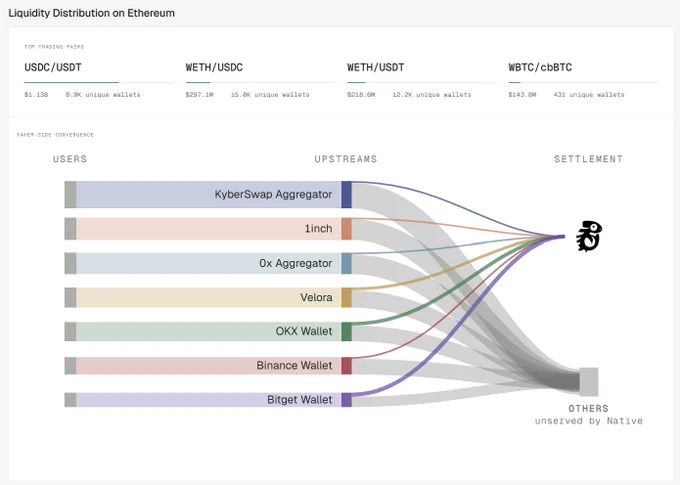Click the "15.0K unique wallets" text
The width and height of the screenshot is (680, 485).
270,95
